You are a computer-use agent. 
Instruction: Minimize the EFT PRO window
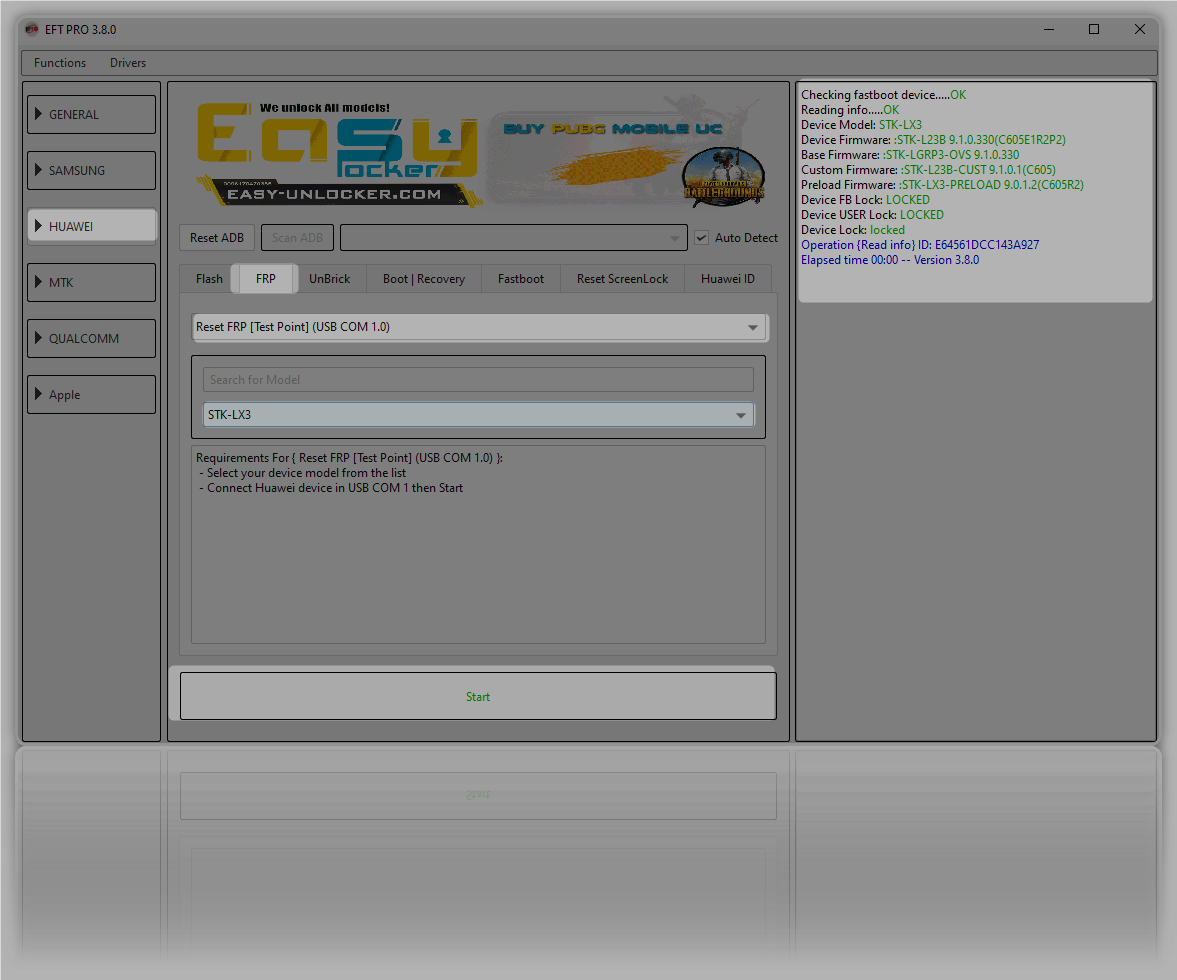coord(1049,29)
